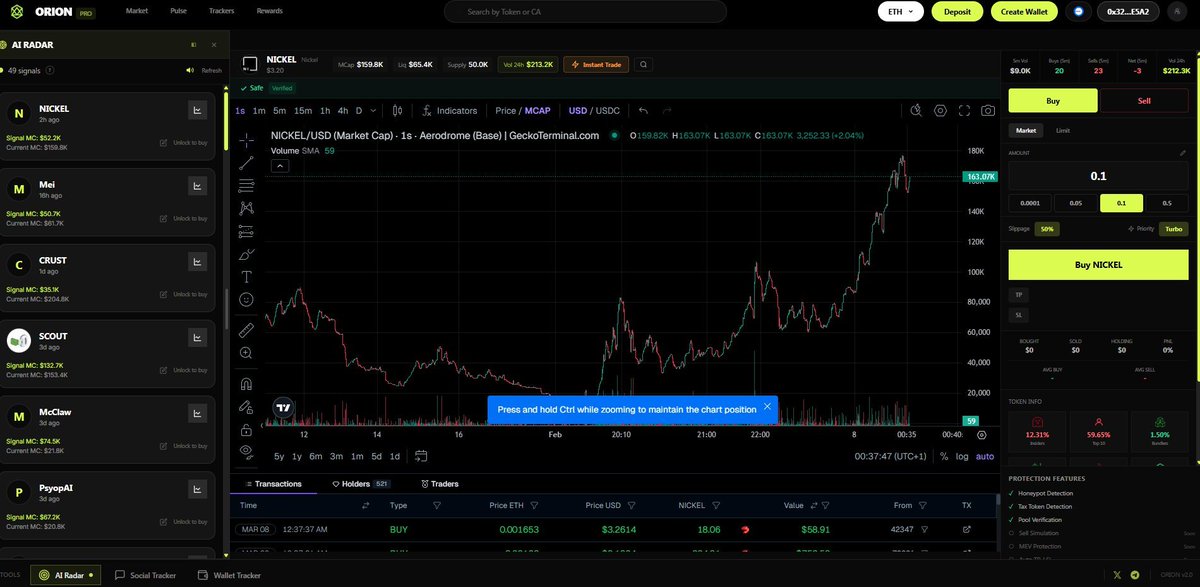Expand the timeframe dropdown arrow after D
1200x587 pixels.
pos(373,110)
